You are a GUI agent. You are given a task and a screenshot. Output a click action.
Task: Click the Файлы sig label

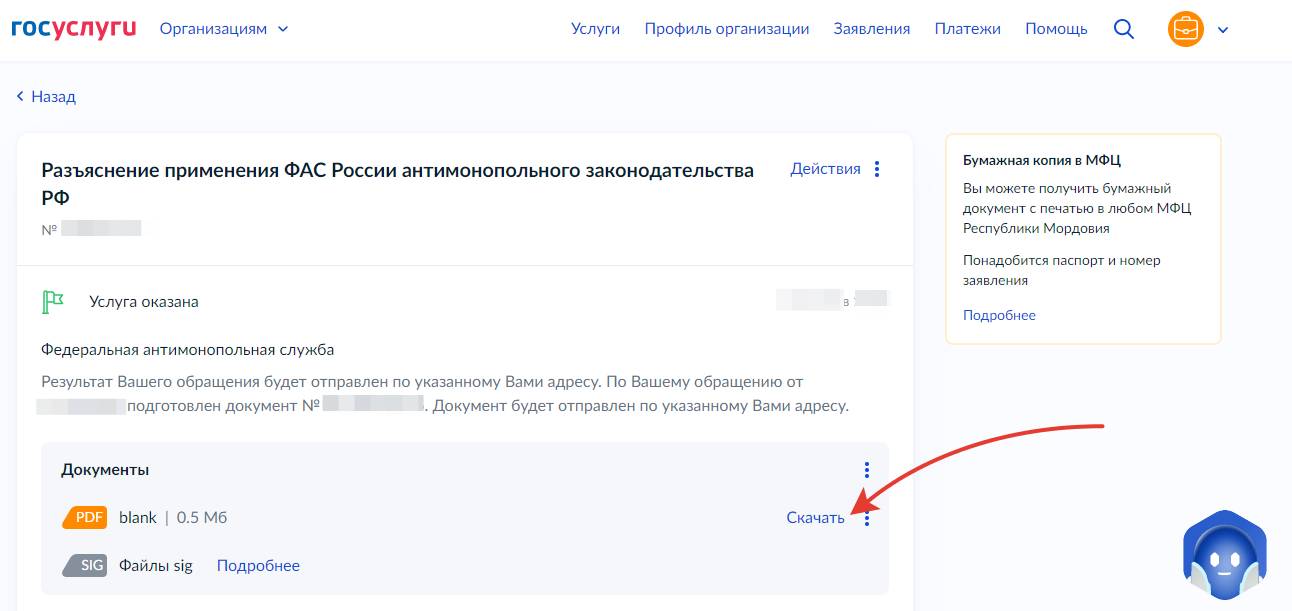(x=156, y=565)
